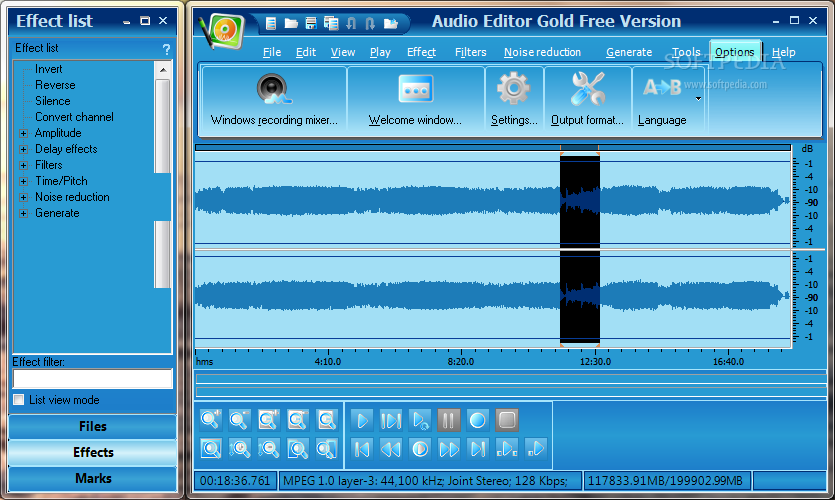Select the Convert channel effect
This screenshot has width=835, height=500.
click(74, 117)
